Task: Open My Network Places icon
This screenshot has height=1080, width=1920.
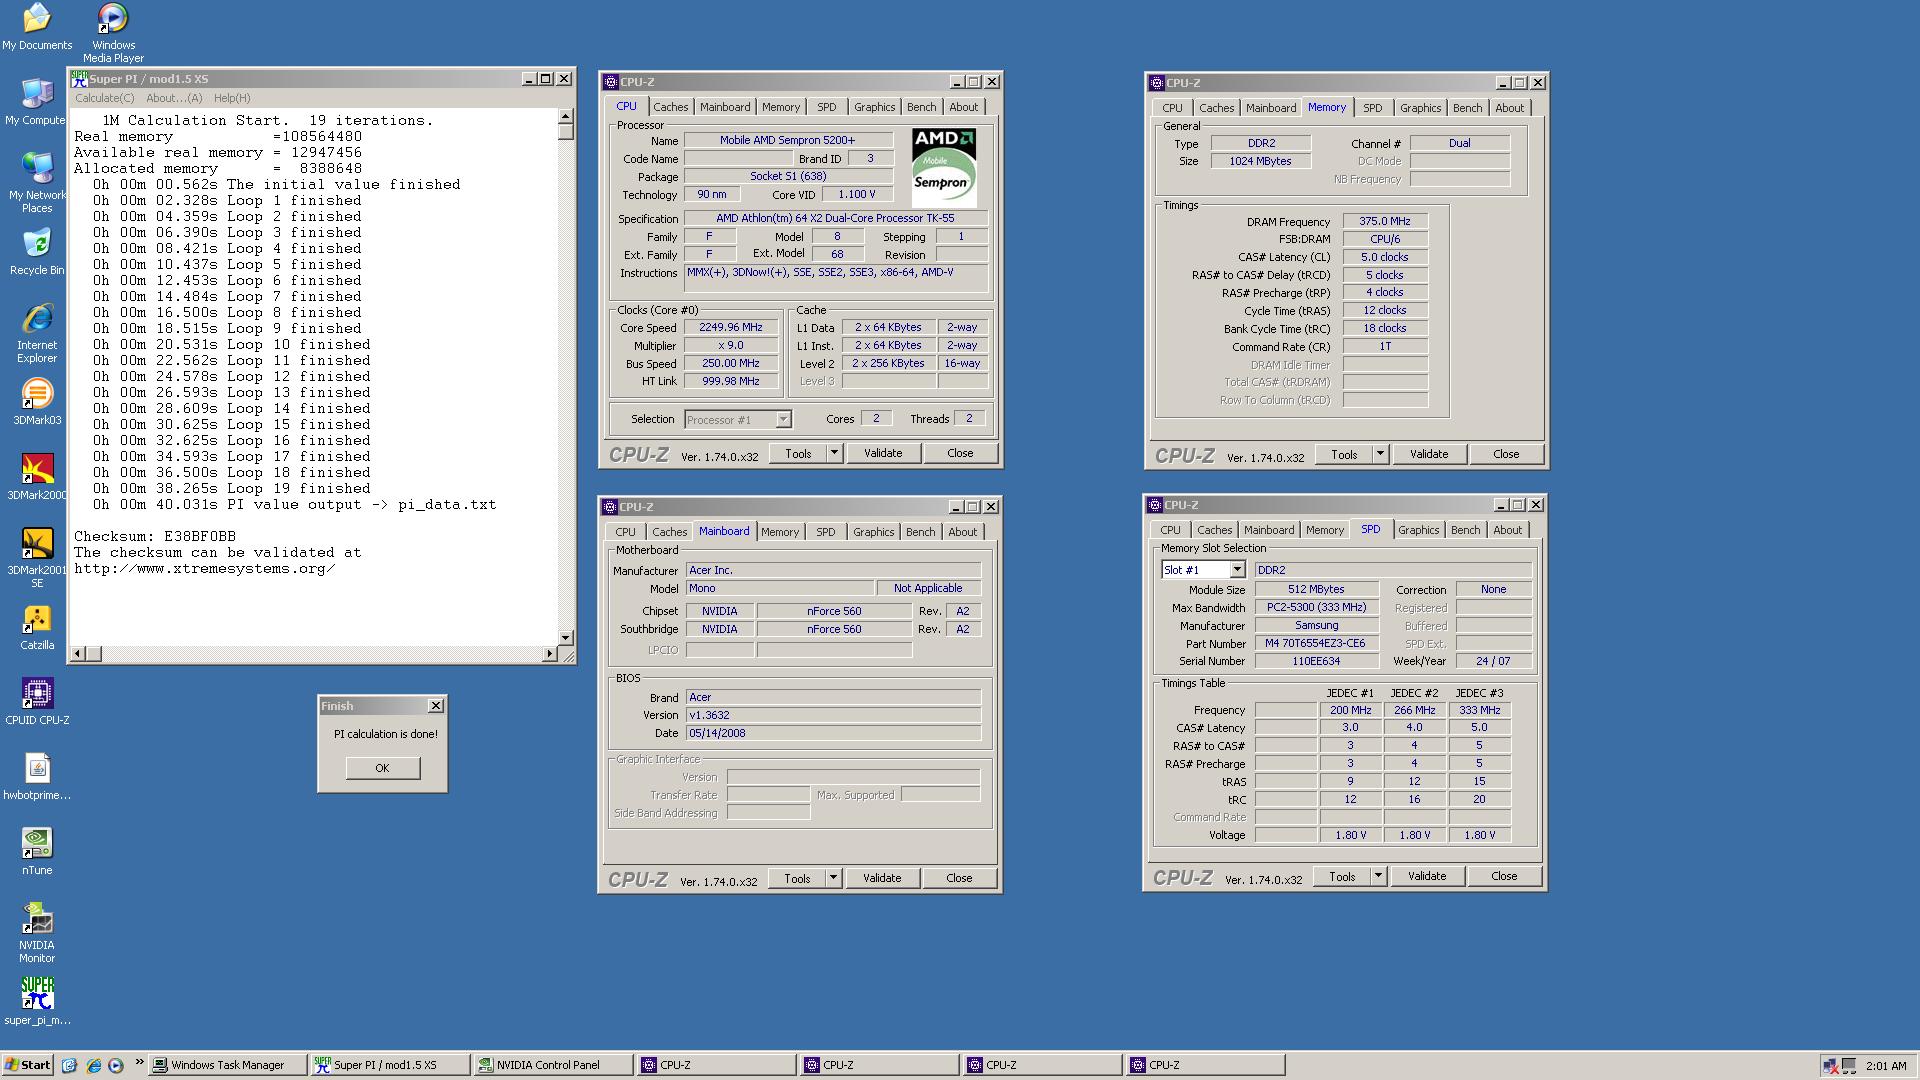Action: click(37, 182)
